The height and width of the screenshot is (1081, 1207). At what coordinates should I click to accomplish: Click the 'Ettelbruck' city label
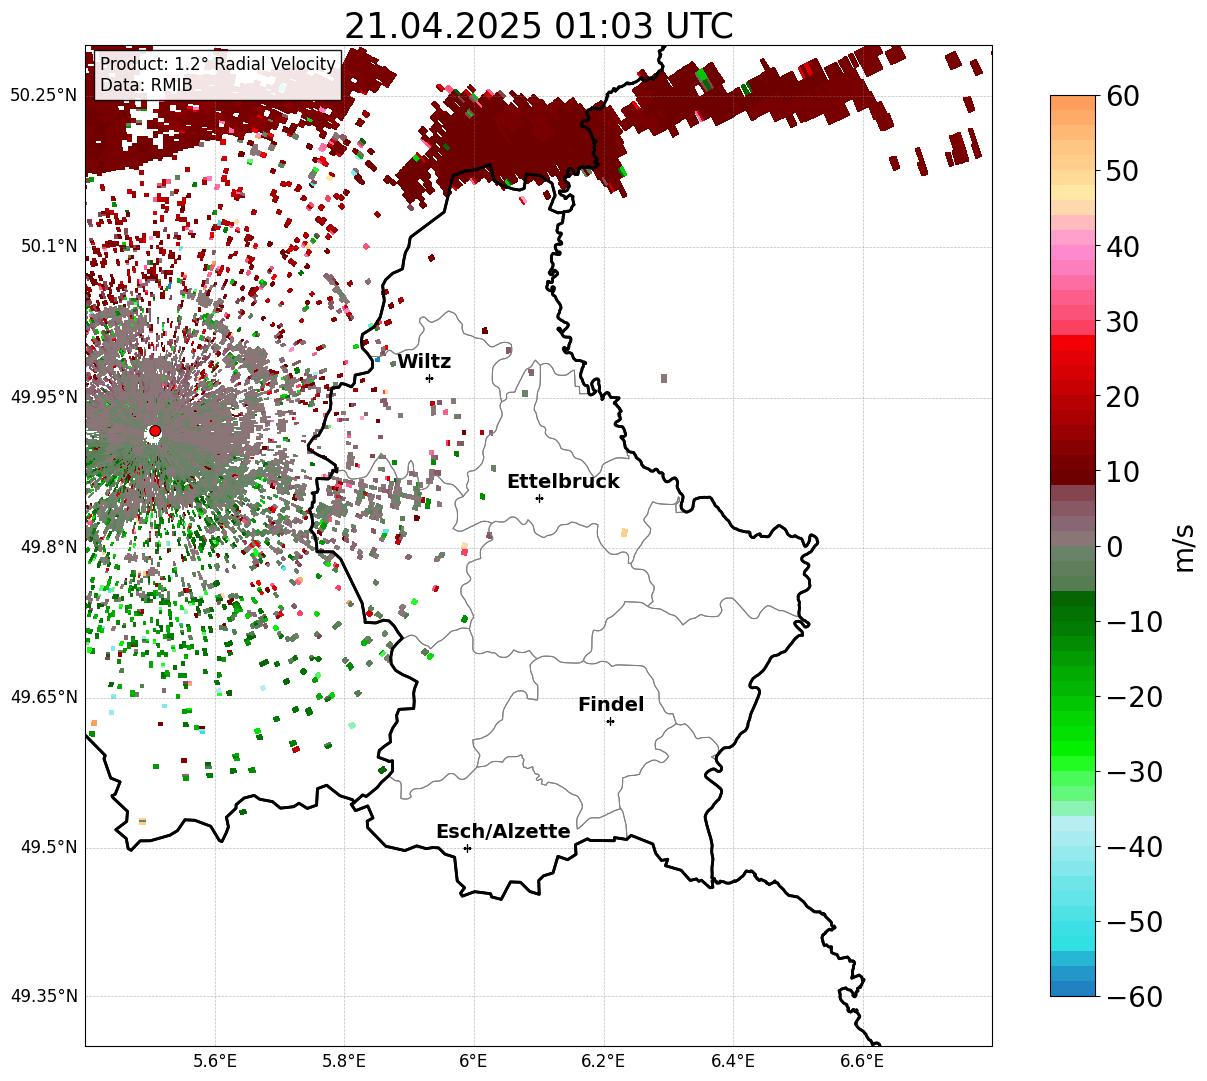pyautogui.click(x=563, y=481)
